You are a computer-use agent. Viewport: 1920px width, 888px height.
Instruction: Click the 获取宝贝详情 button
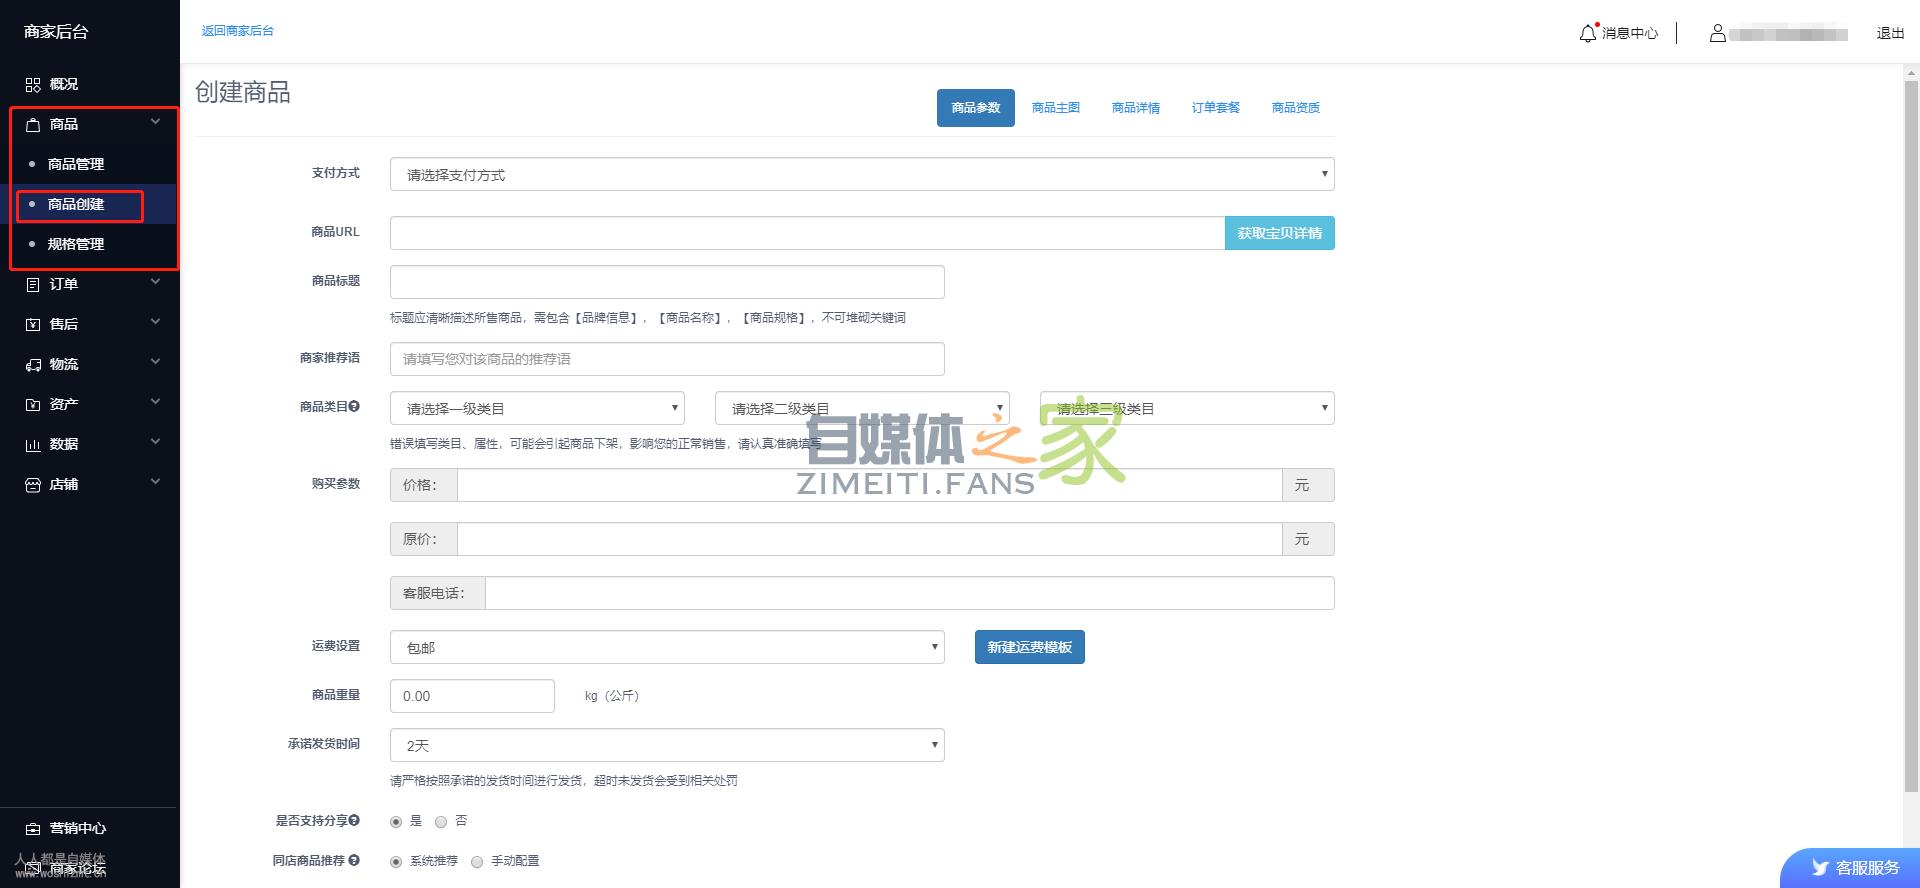point(1279,233)
